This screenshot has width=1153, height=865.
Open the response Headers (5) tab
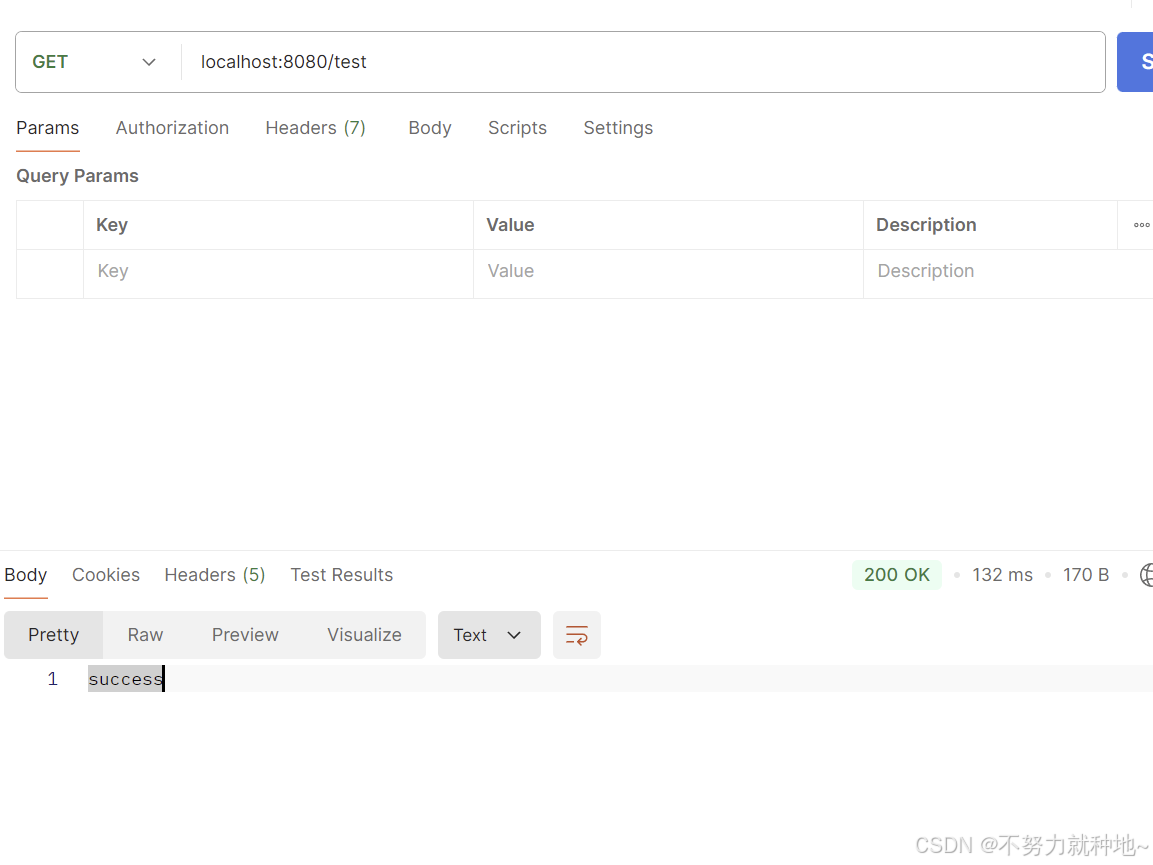(214, 575)
